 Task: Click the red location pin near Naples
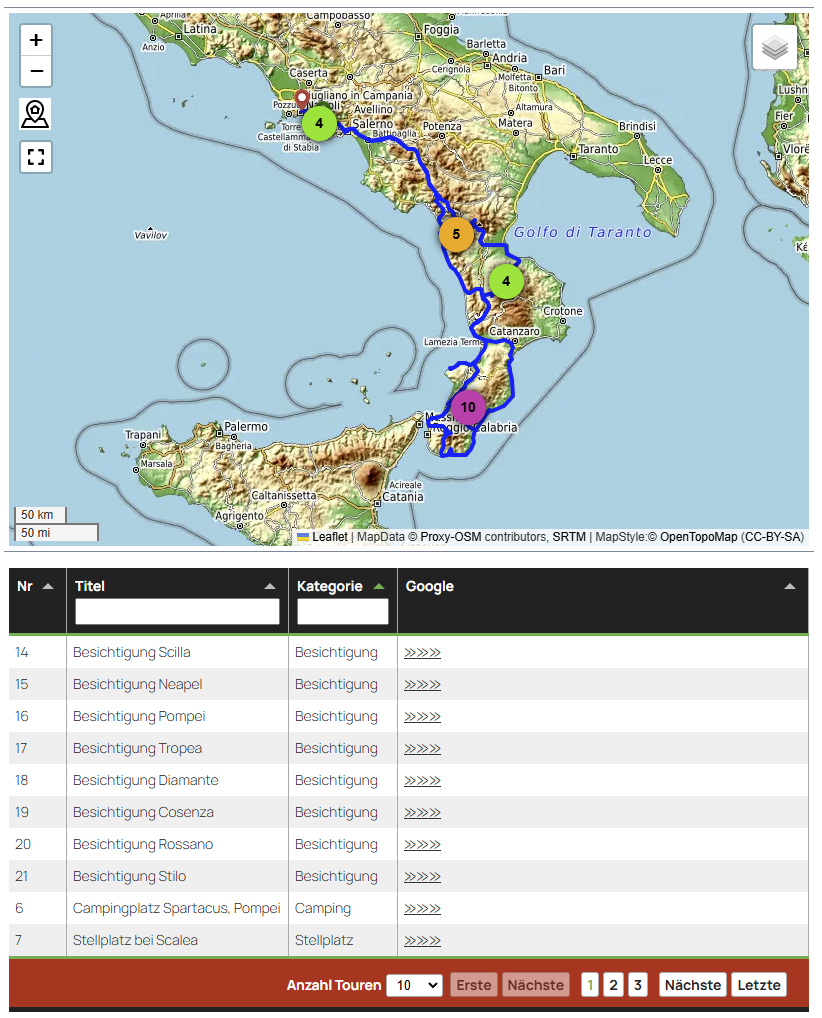click(x=301, y=99)
